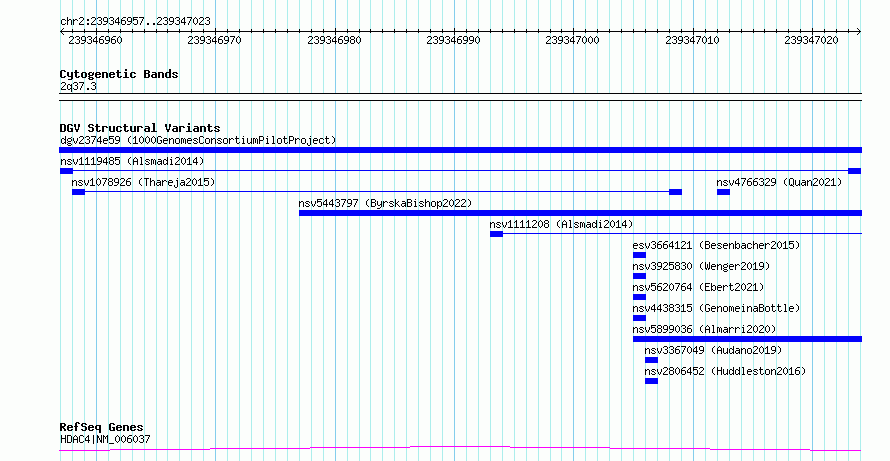Click ruler position 239346960

tap(95, 40)
